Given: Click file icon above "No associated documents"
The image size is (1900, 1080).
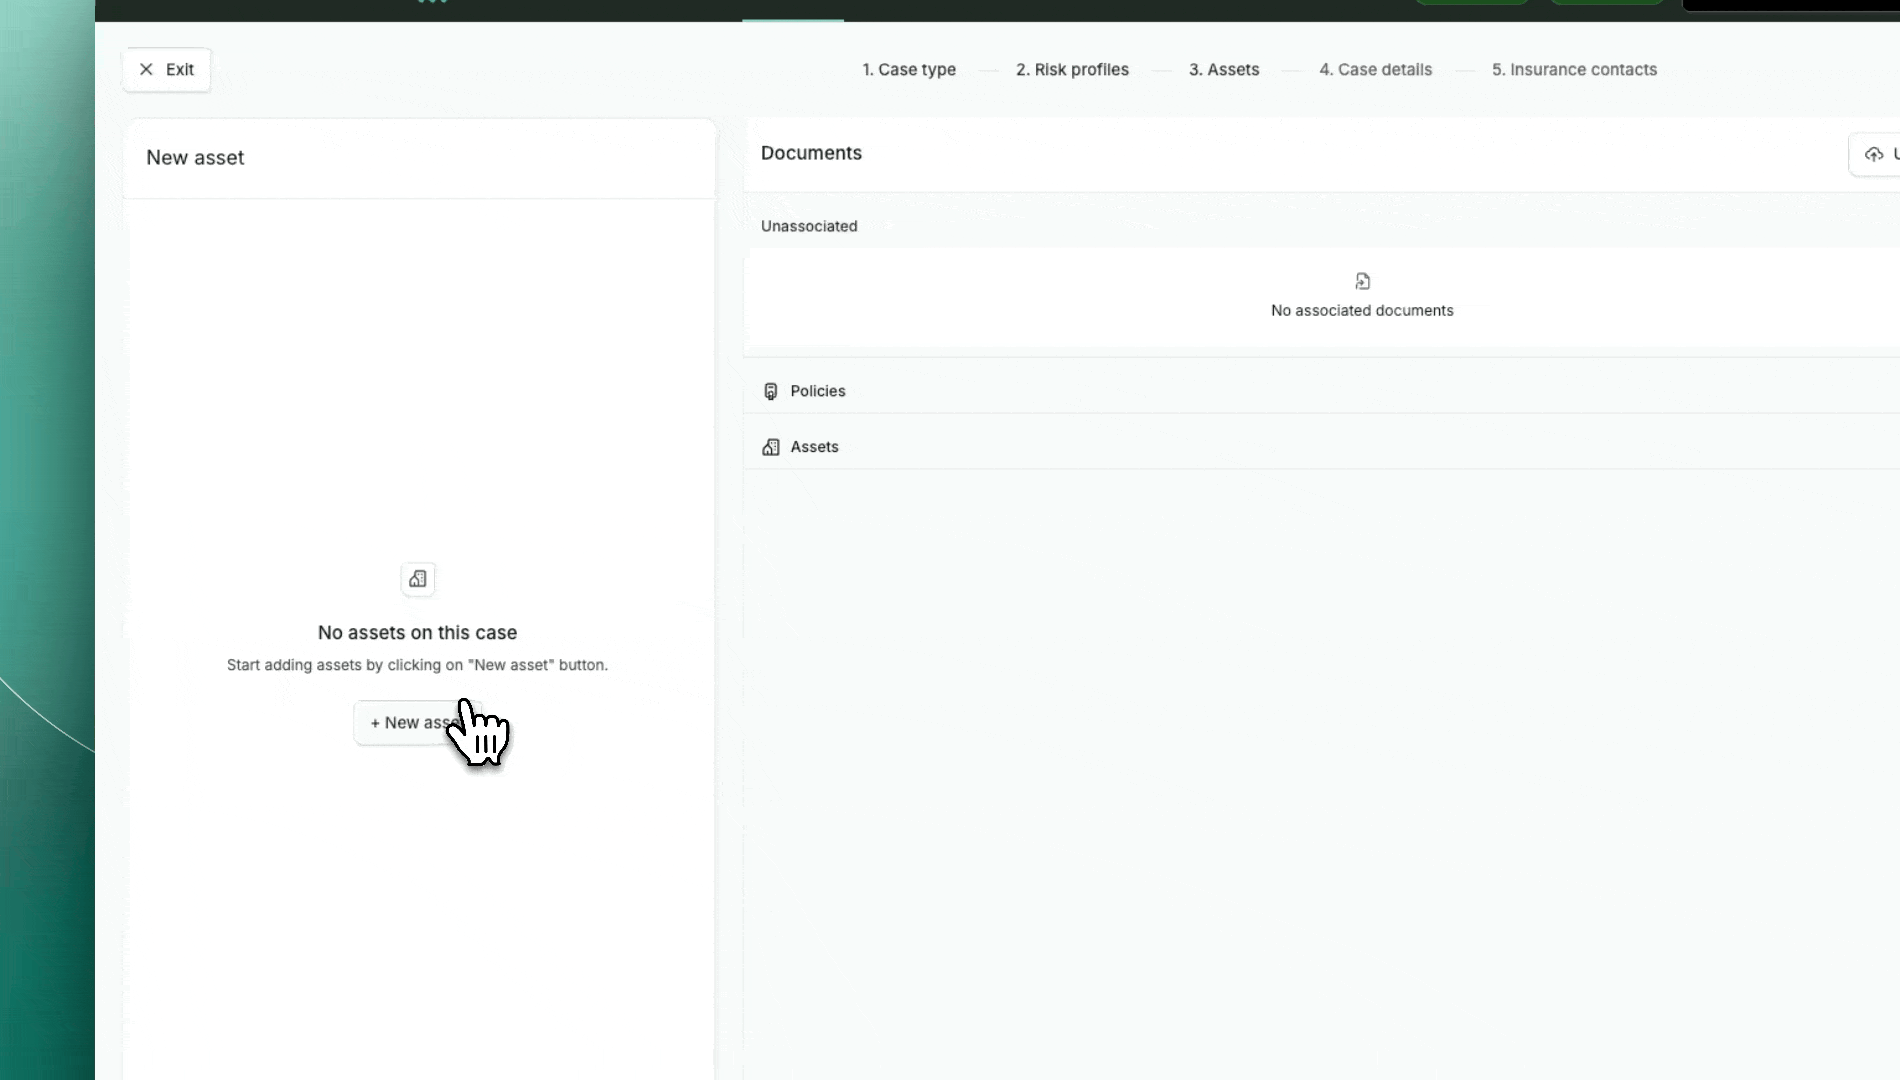Looking at the screenshot, I should pos(1362,281).
